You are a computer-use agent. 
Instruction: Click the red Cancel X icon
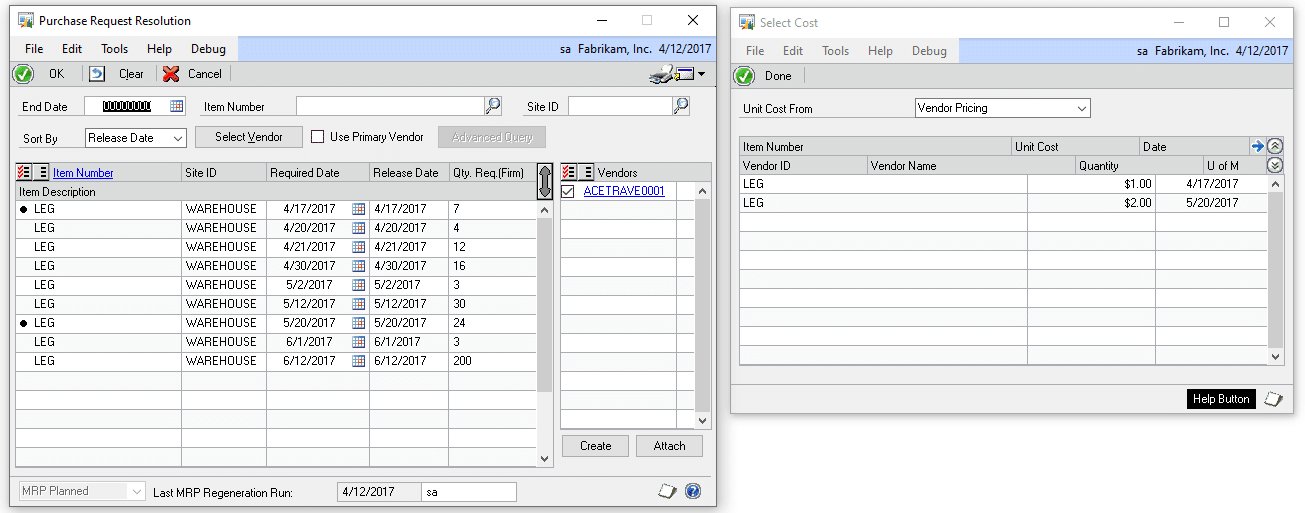[x=171, y=74]
